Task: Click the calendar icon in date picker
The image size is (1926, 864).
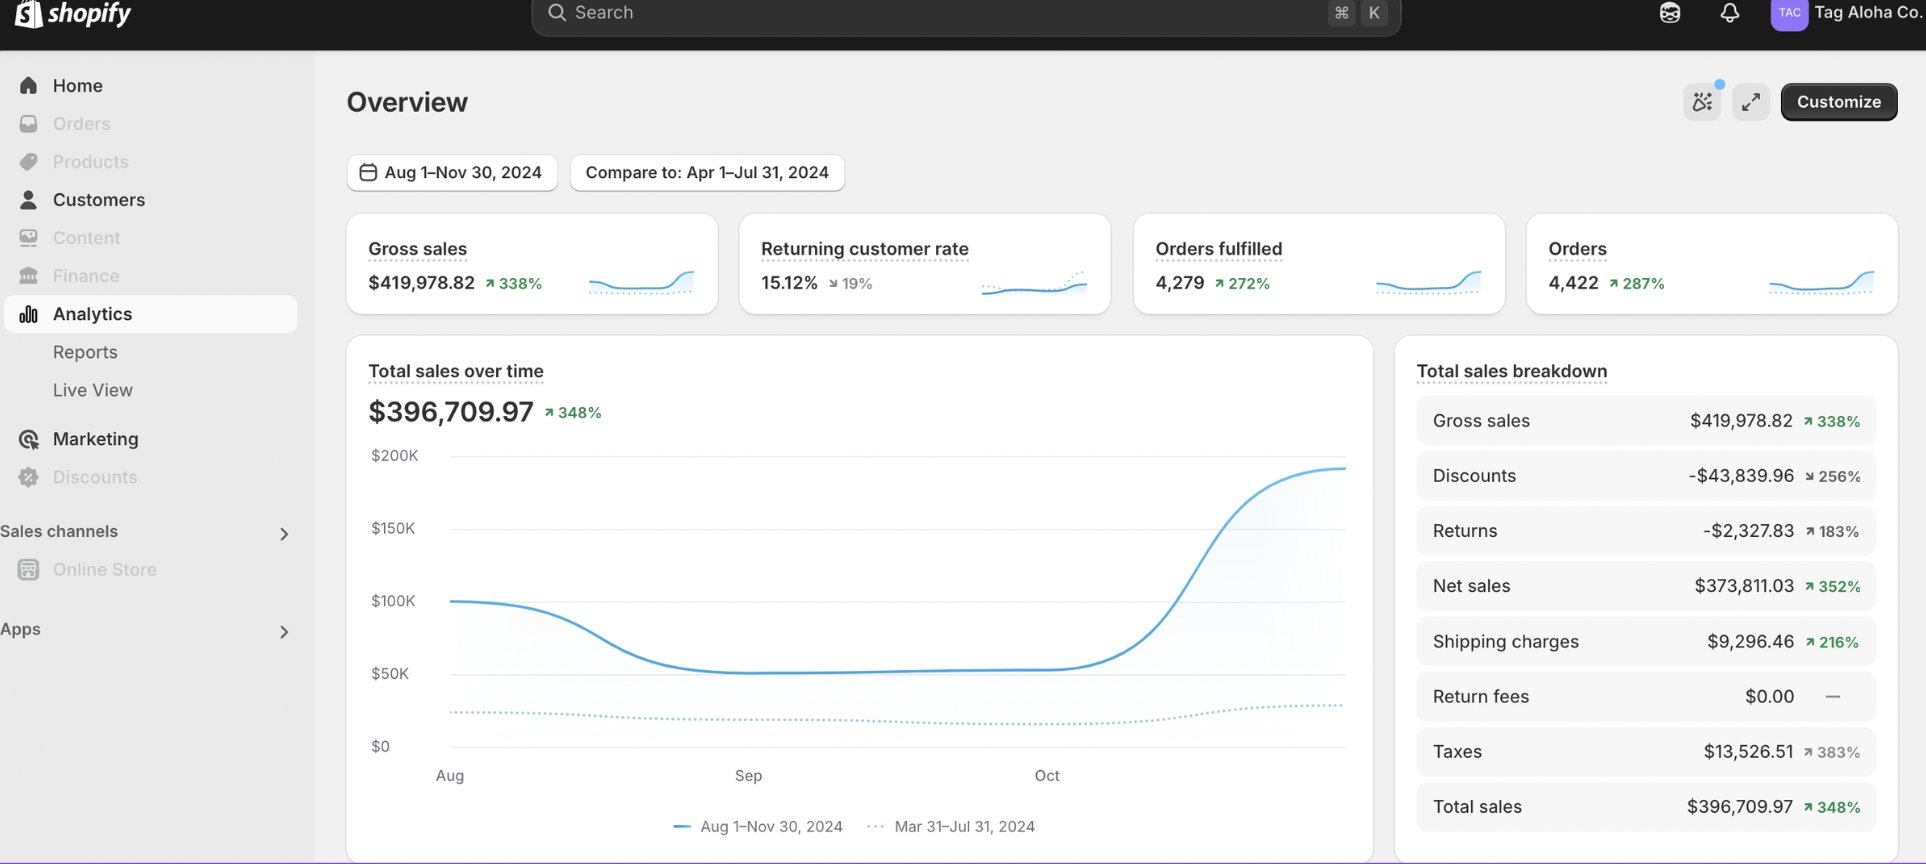Action: [368, 172]
